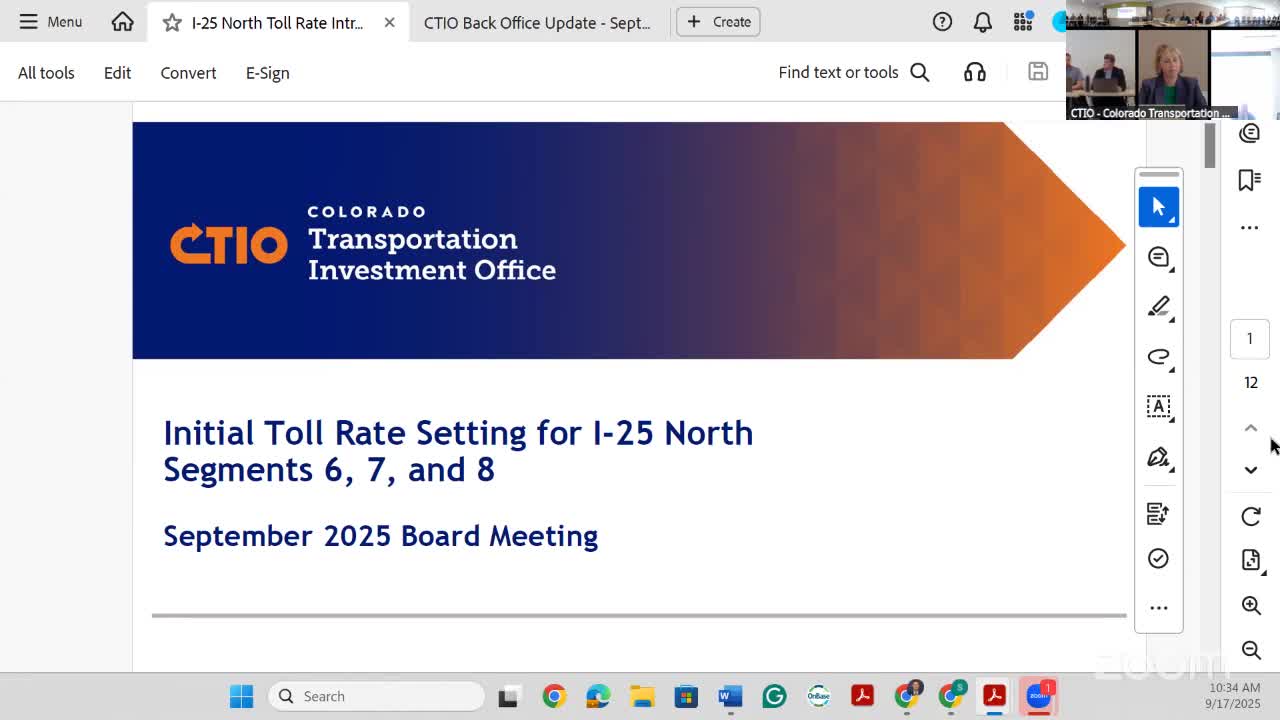Viewport: 1280px width, 720px height.
Task: Open Microsoft Word from the taskbar
Action: click(x=730, y=696)
